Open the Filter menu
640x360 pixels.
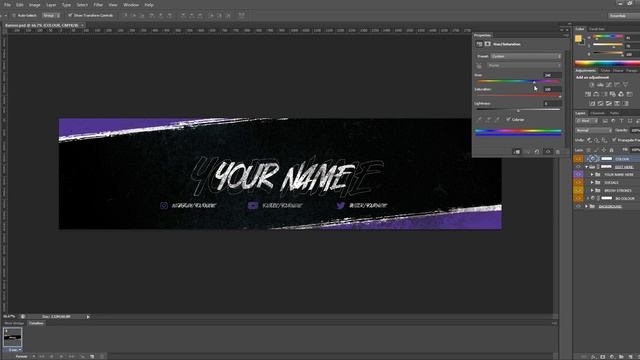98,5
